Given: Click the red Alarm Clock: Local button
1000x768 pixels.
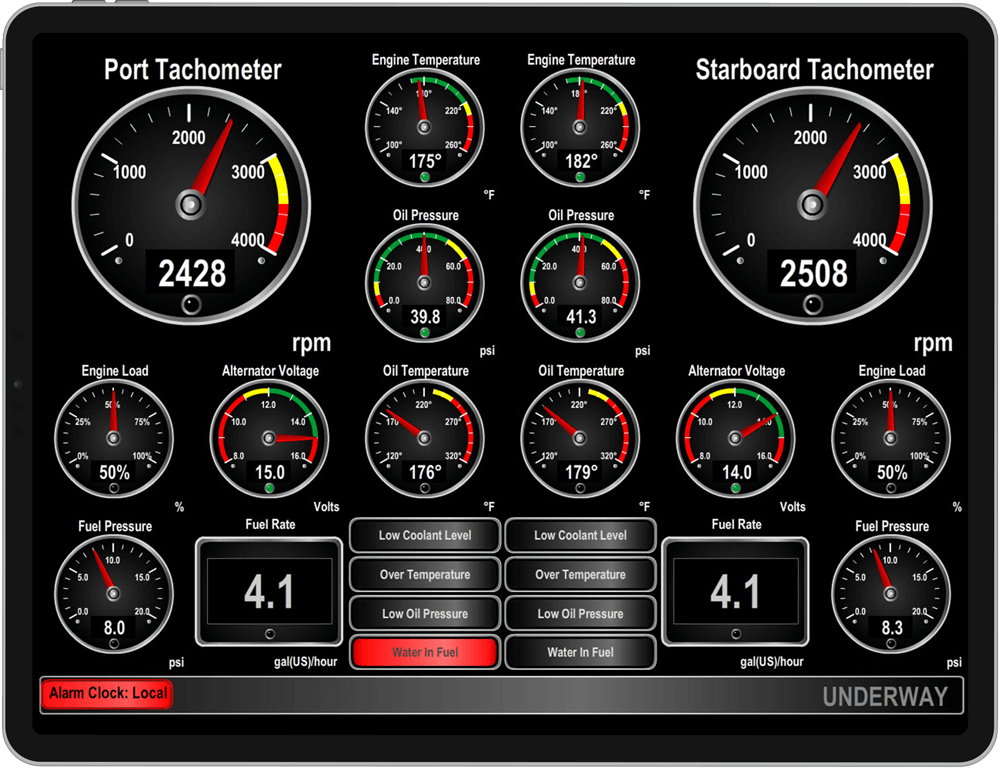Looking at the screenshot, I should point(107,694).
